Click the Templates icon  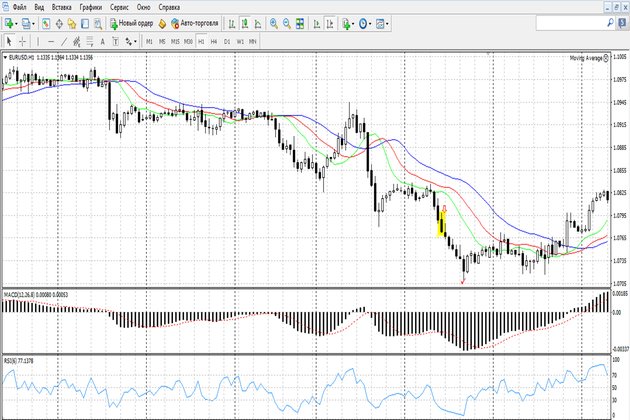pyautogui.click(x=380, y=24)
